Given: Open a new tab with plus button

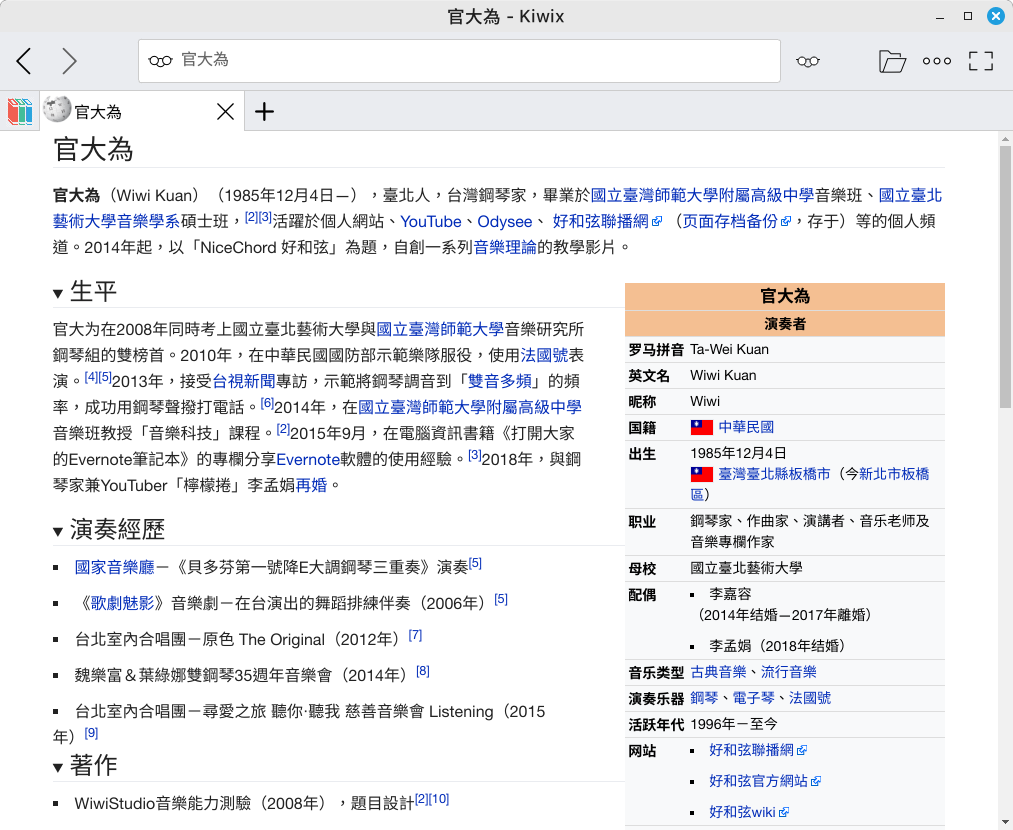Looking at the screenshot, I should click(x=264, y=112).
